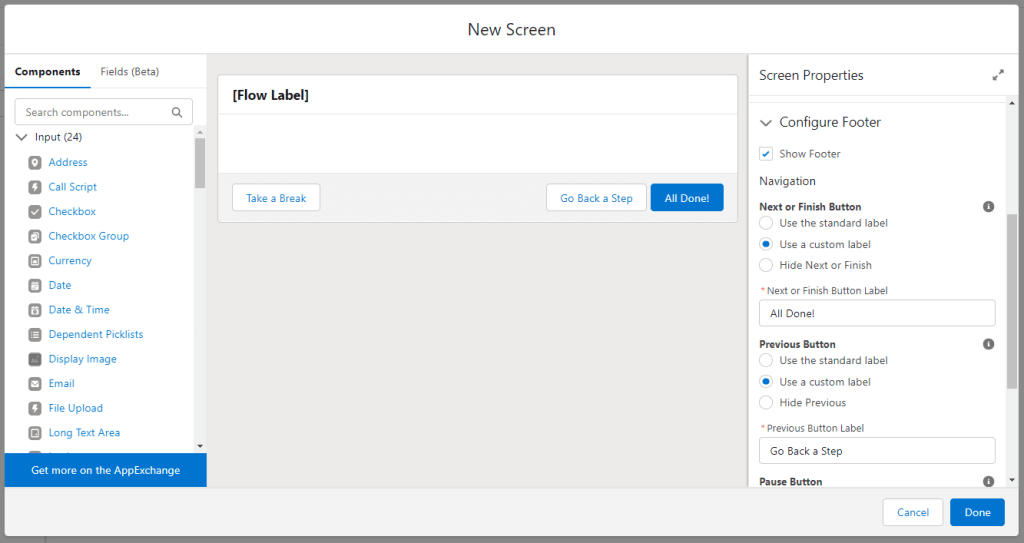Collapse the Configure Footer section
This screenshot has height=543, width=1024.
click(766, 123)
